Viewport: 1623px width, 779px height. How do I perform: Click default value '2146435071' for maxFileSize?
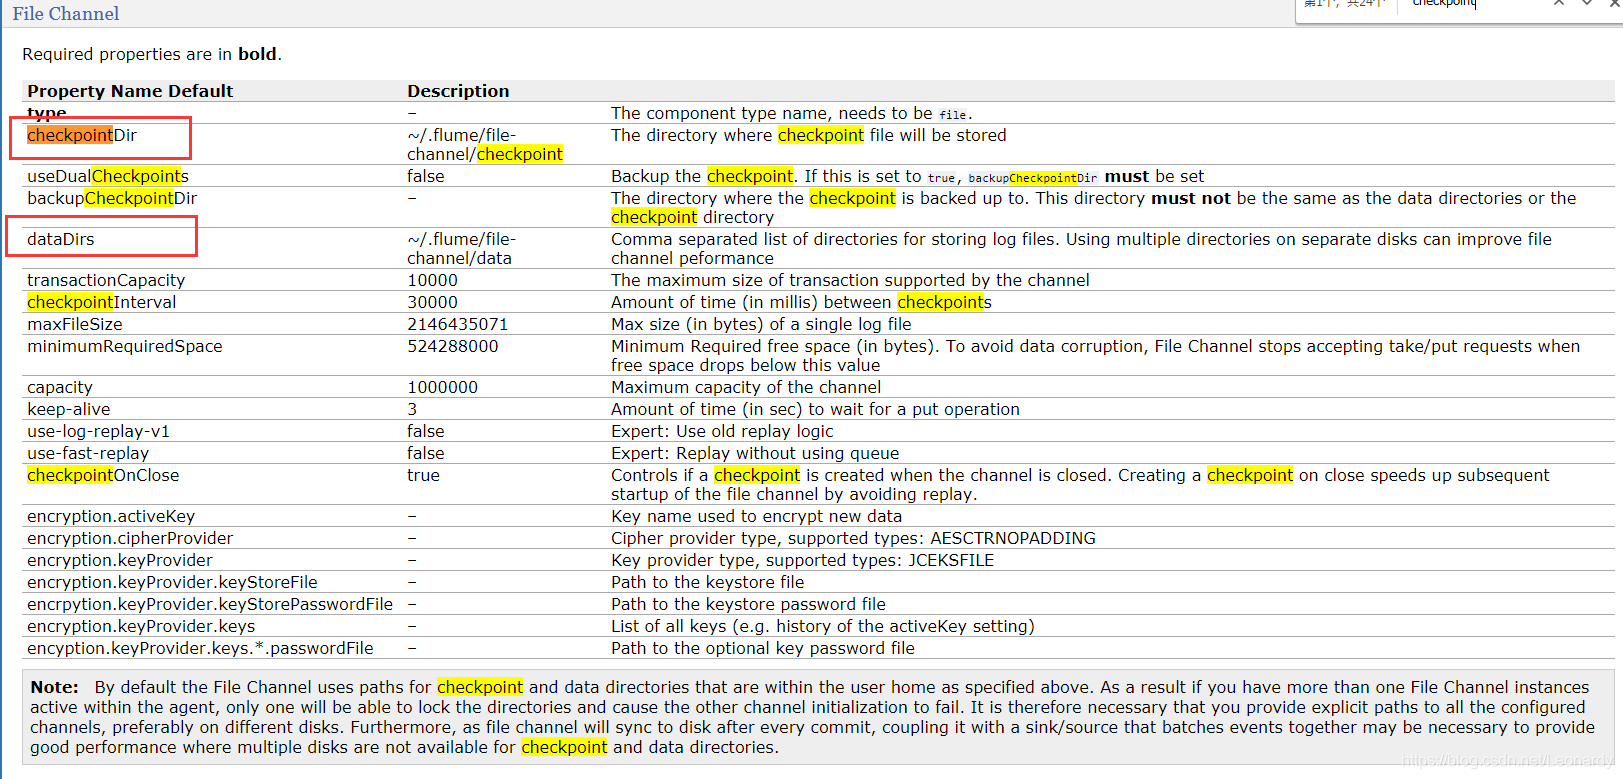point(457,324)
